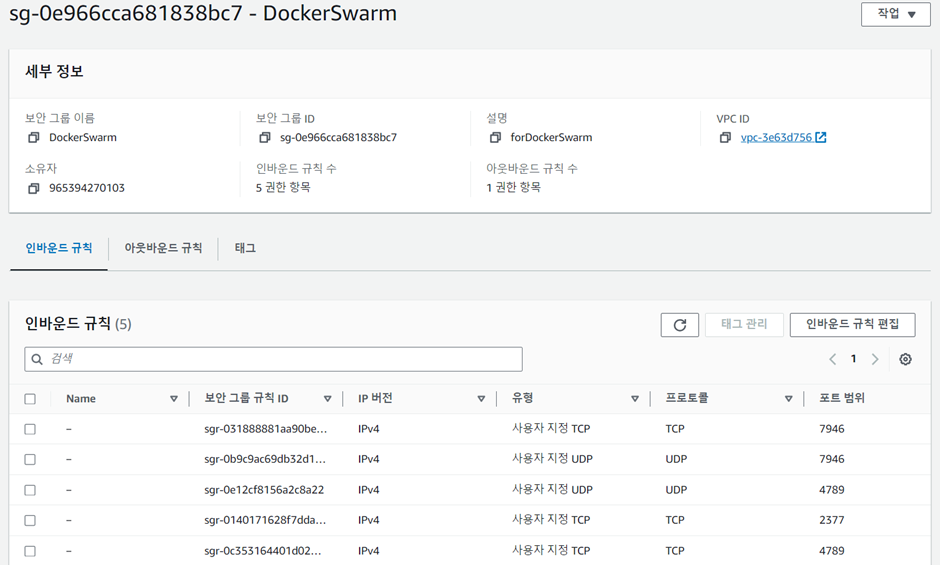The height and width of the screenshot is (565, 940).
Task: Check the TCP 2377 rule row
Action: (30, 520)
